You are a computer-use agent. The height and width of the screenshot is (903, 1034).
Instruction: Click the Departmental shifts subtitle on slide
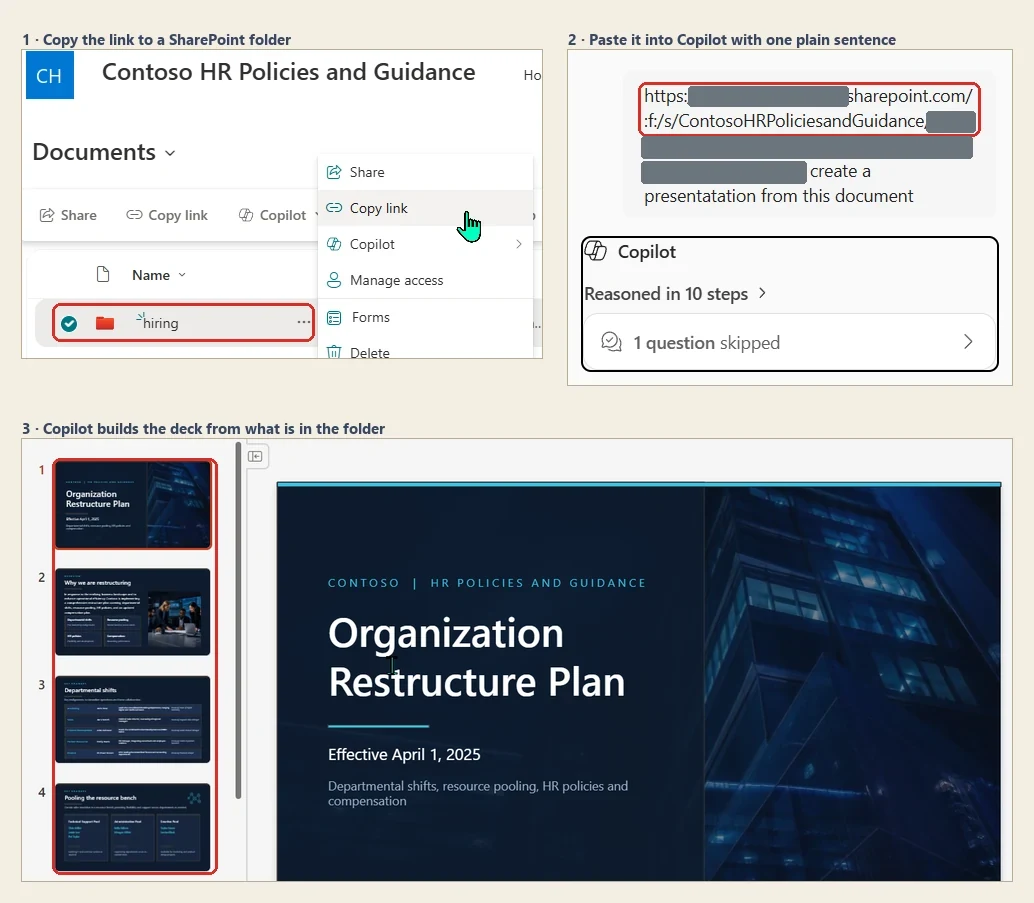(478, 794)
